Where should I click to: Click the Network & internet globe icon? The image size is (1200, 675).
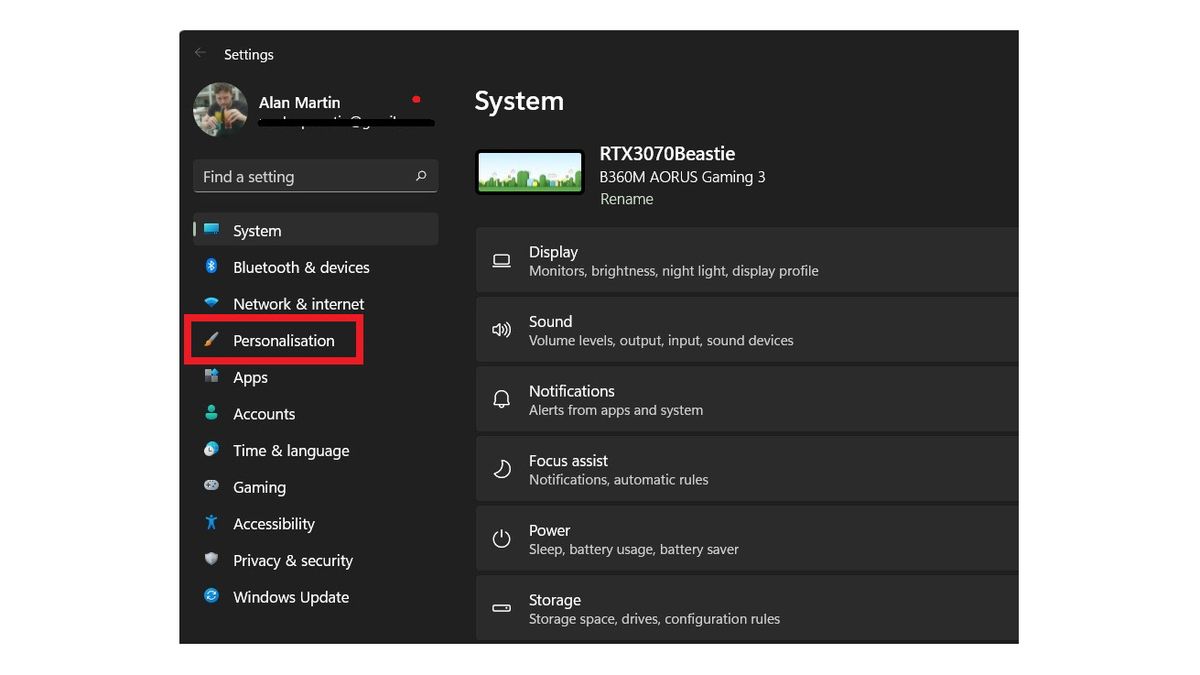[x=212, y=304]
